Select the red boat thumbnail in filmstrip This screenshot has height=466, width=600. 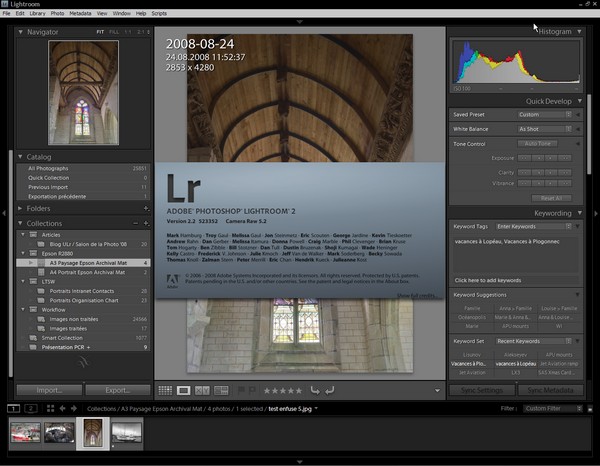point(26,433)
